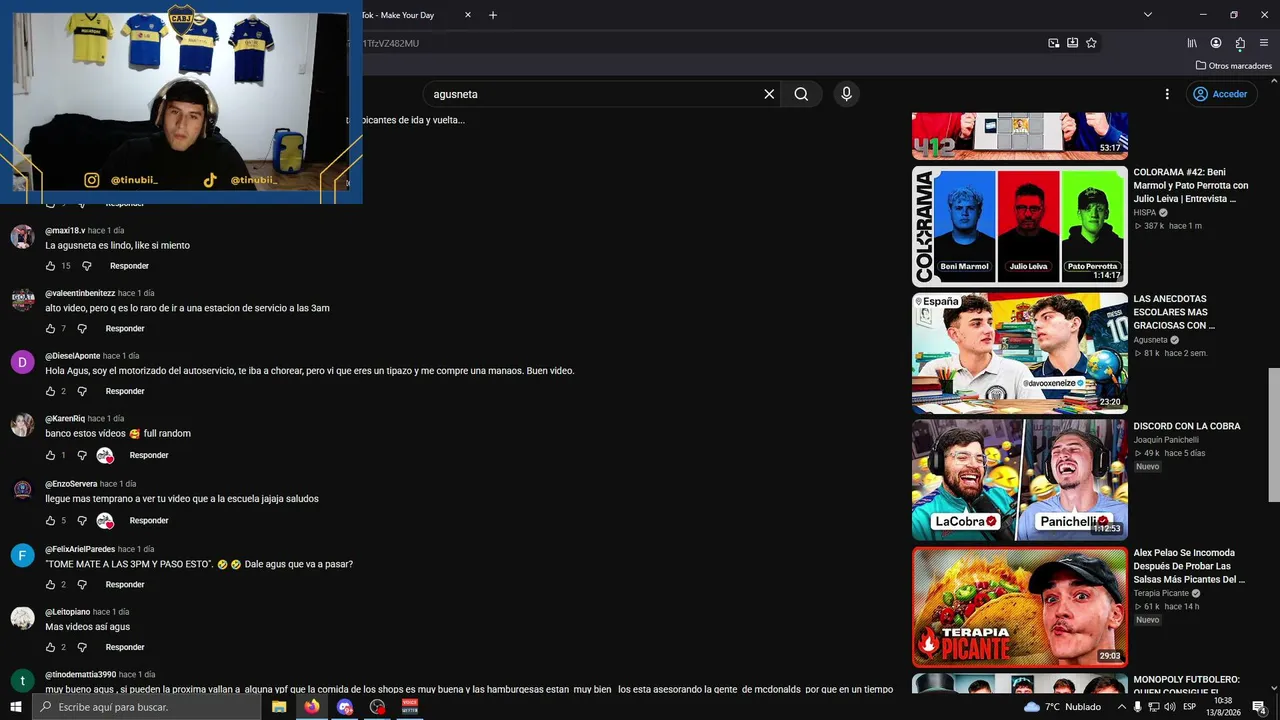Expand the list all tabs chevron
Screen dimensions: 1280x720
[x=1148, y=15]
